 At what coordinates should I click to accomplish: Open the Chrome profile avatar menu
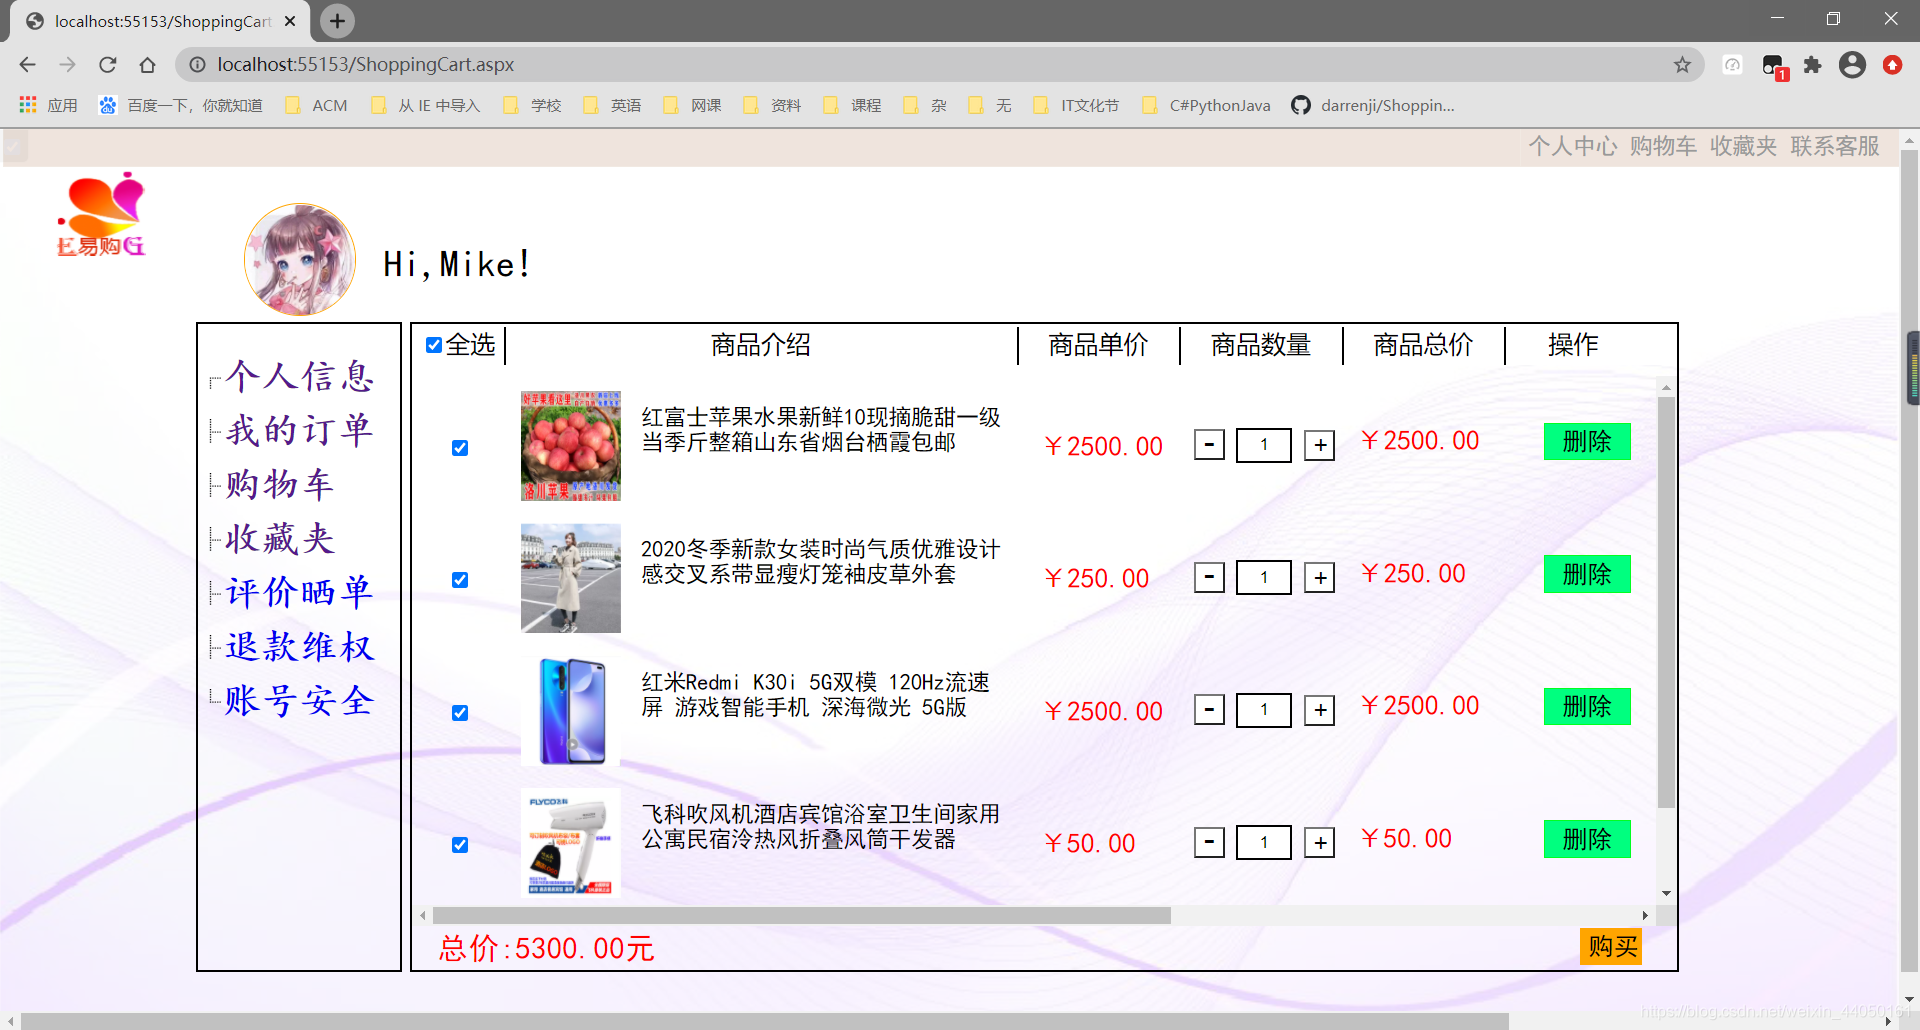click(x=1852, y=65)
